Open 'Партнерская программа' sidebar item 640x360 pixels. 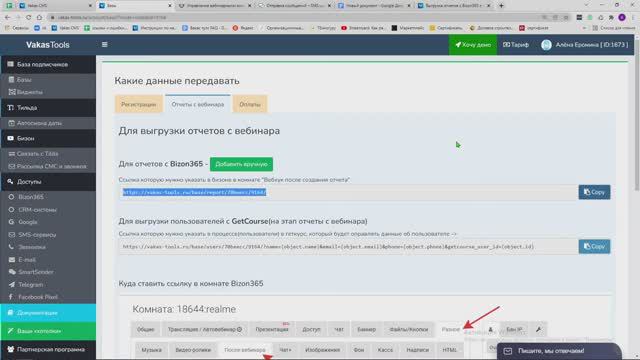click(48, 349)
